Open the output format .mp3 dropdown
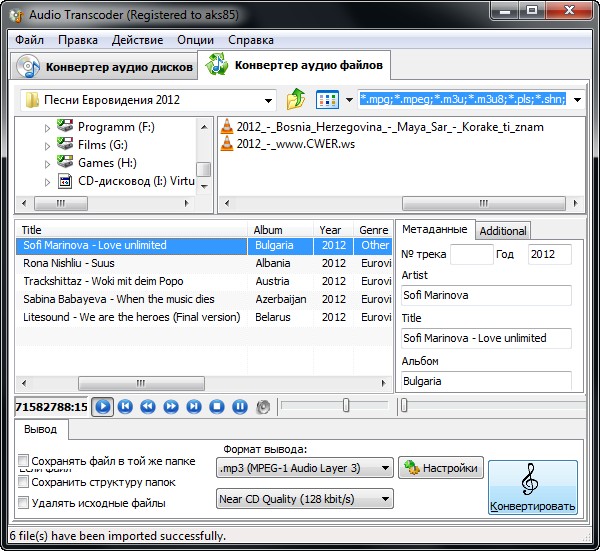 pos(305,467)
